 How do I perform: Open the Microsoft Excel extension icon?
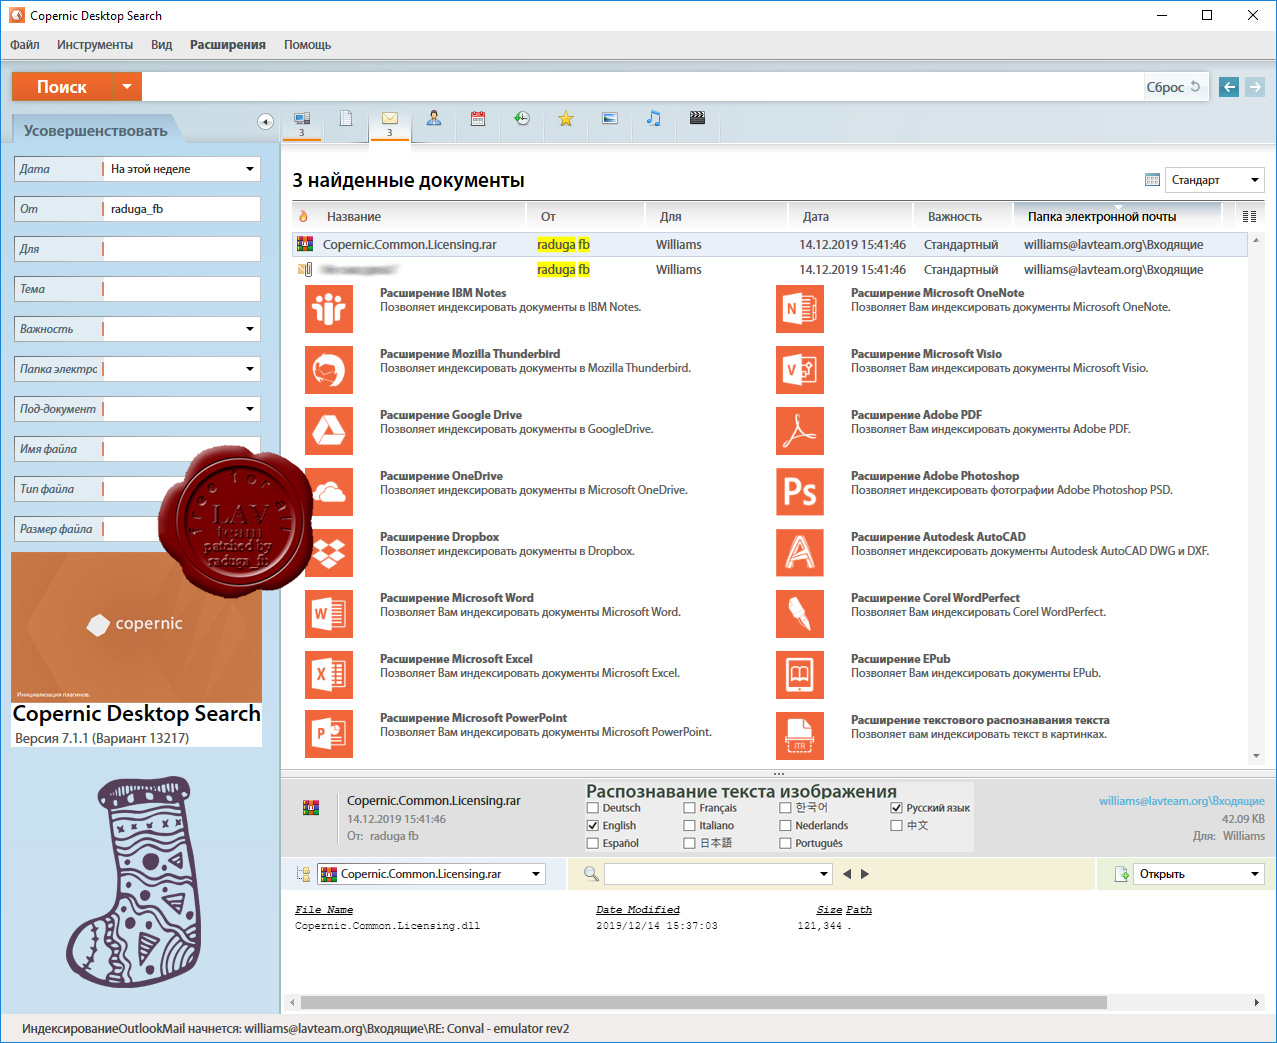329,675
